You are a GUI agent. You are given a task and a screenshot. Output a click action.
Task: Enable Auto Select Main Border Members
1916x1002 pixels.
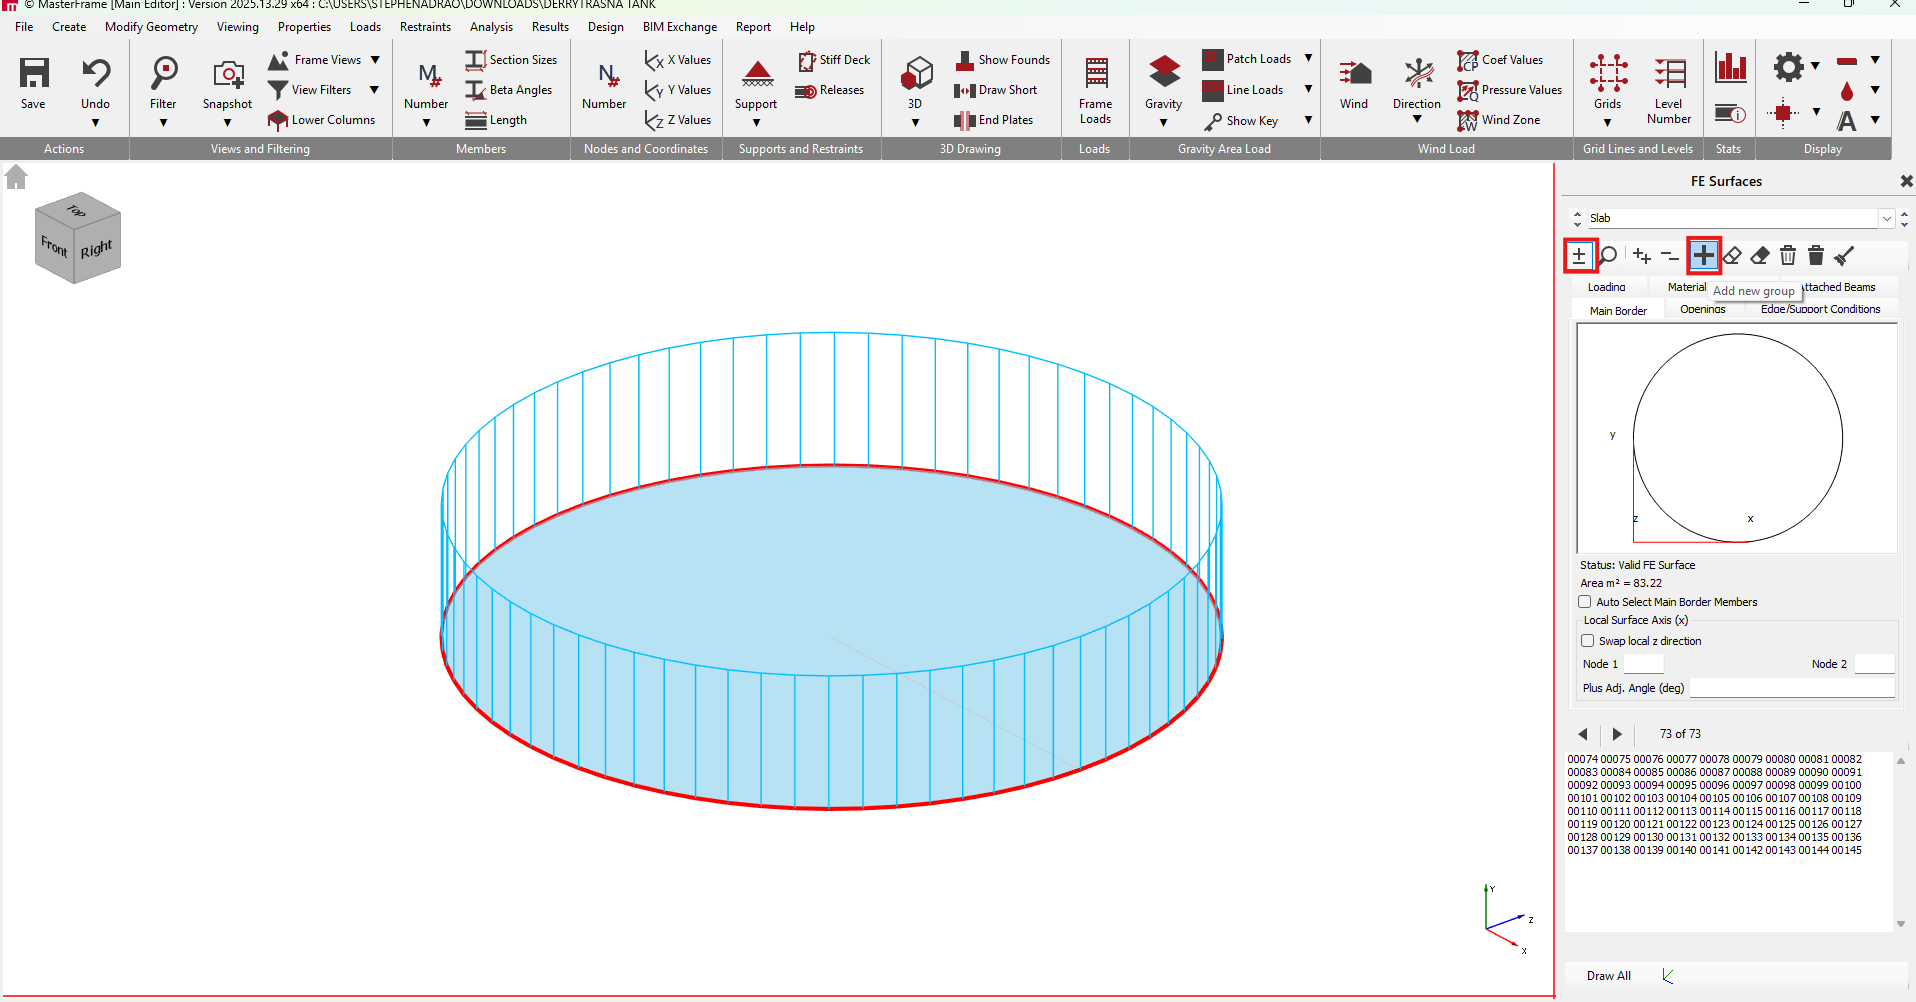[x=1585, y=602]
